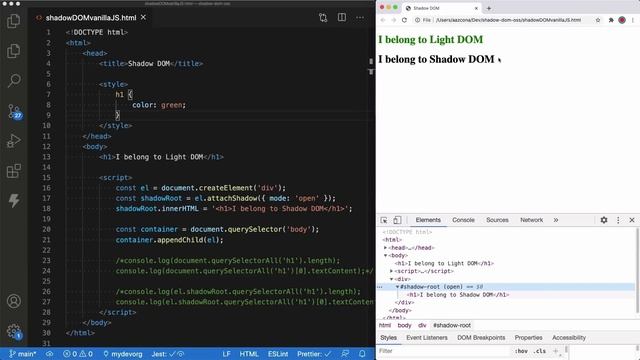Click the body breadcrumb in DevTools

(x=404, y=325)
